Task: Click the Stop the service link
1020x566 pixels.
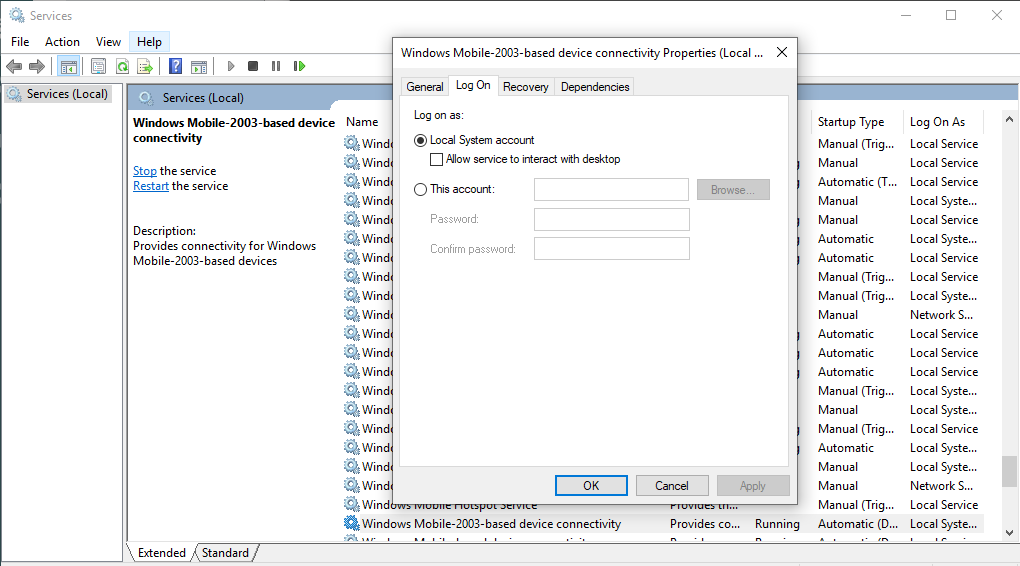Action: pyautogui.click(x=144, y=170)
